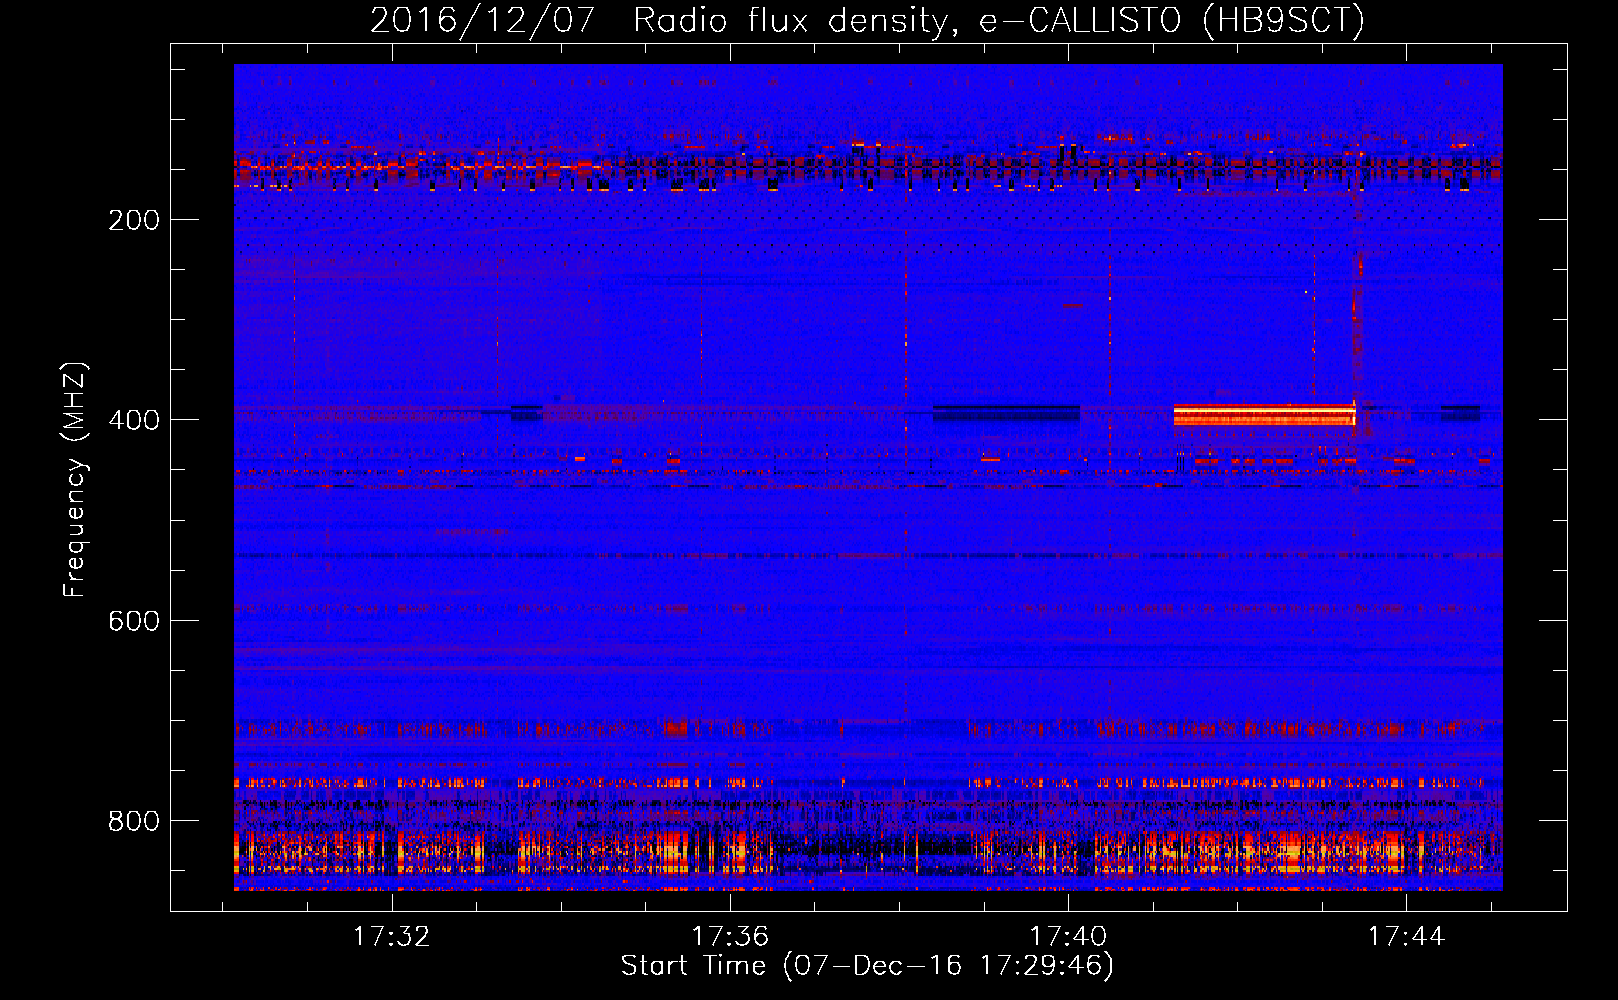Screen dimensions: 1618x1000
Task: Click the dark band near 400 MHz around 17:39
Action: pos(1006,413)
